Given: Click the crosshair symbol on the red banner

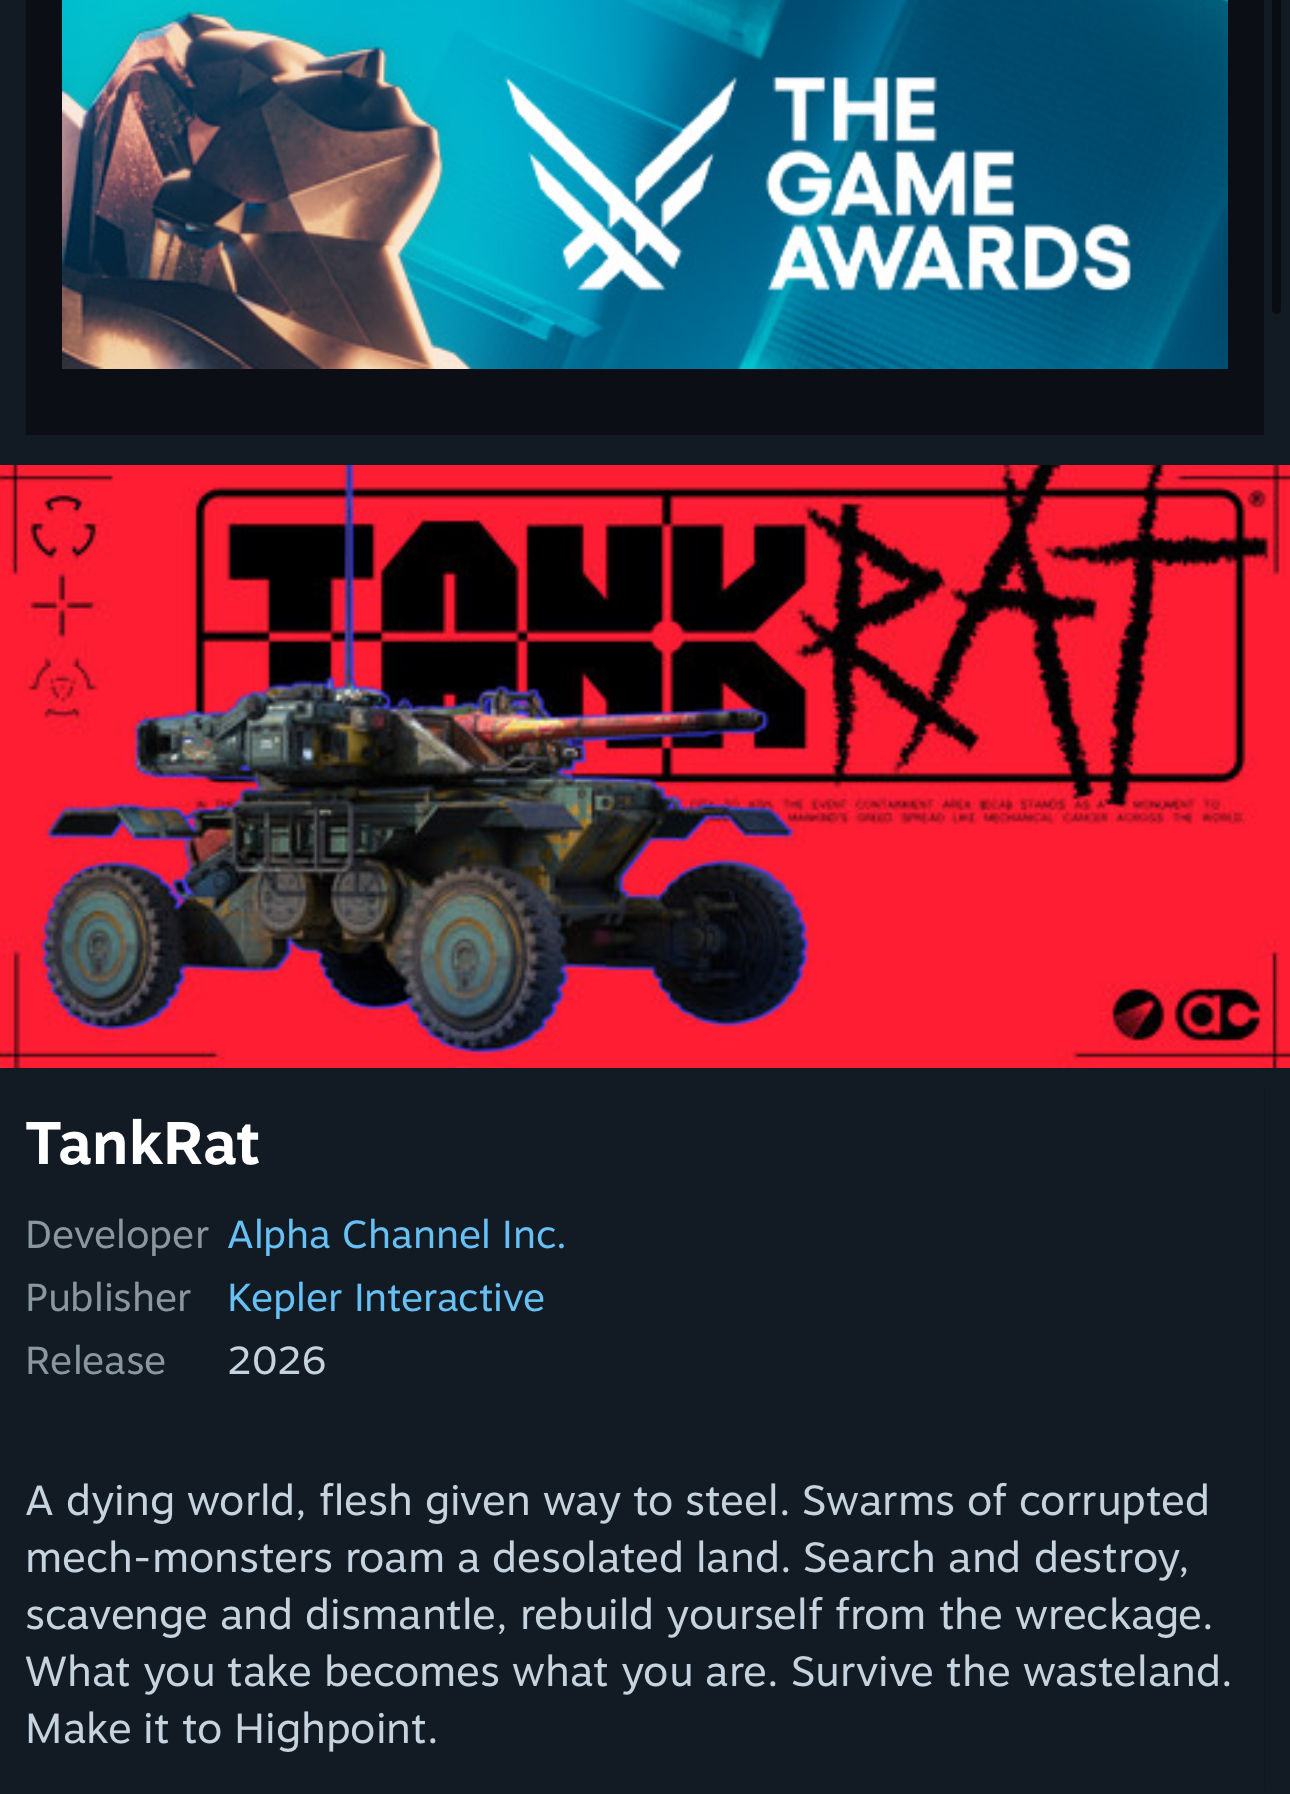Looking at the screenshot, I should 62,605.
